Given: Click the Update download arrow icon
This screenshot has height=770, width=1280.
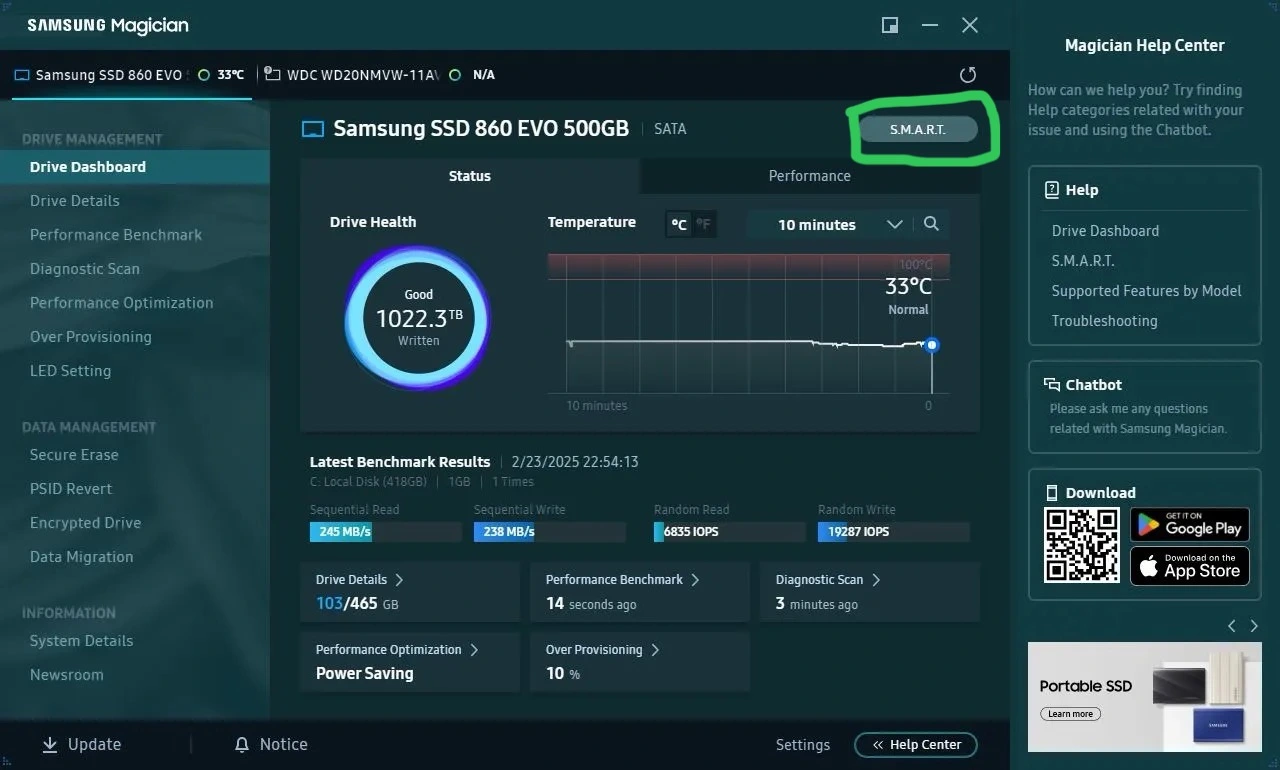Looking at the screenshot, I should pos(49,744).
